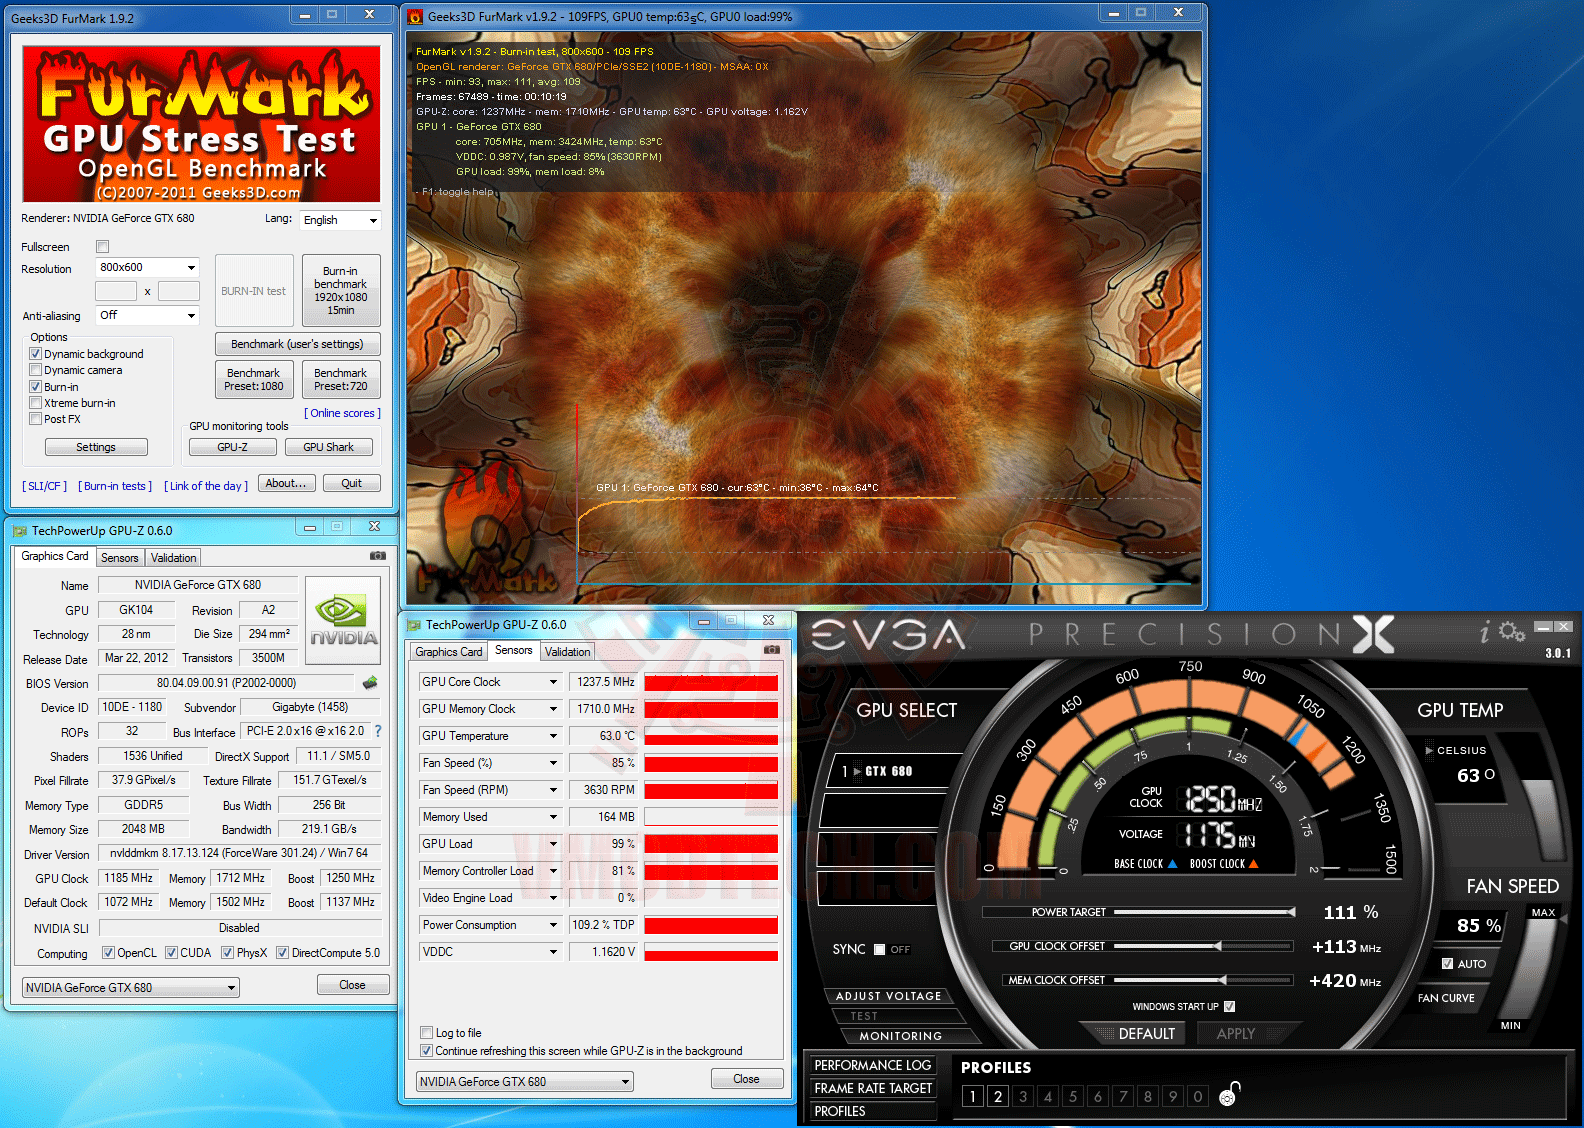Click the GPU-Z graphics card window title icon
Image resolution: width=1584 pixels, height=1128 pixels.
(20, 531)
